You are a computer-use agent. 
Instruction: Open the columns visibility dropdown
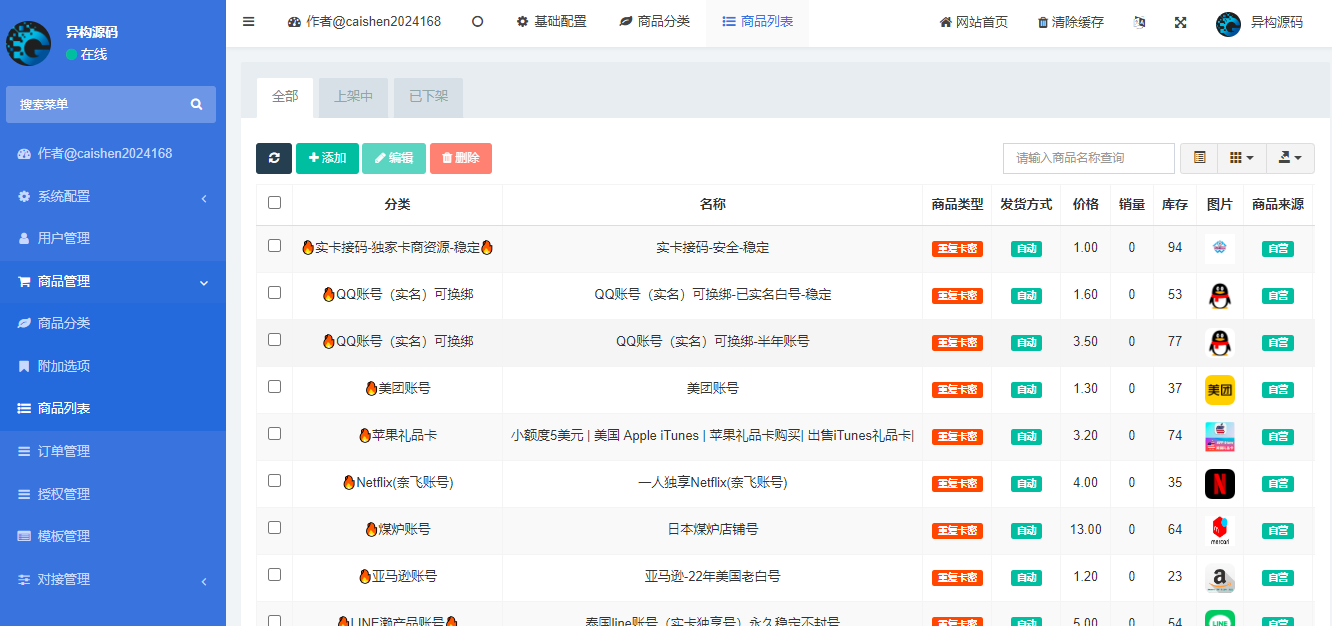tap(1241, 158)
